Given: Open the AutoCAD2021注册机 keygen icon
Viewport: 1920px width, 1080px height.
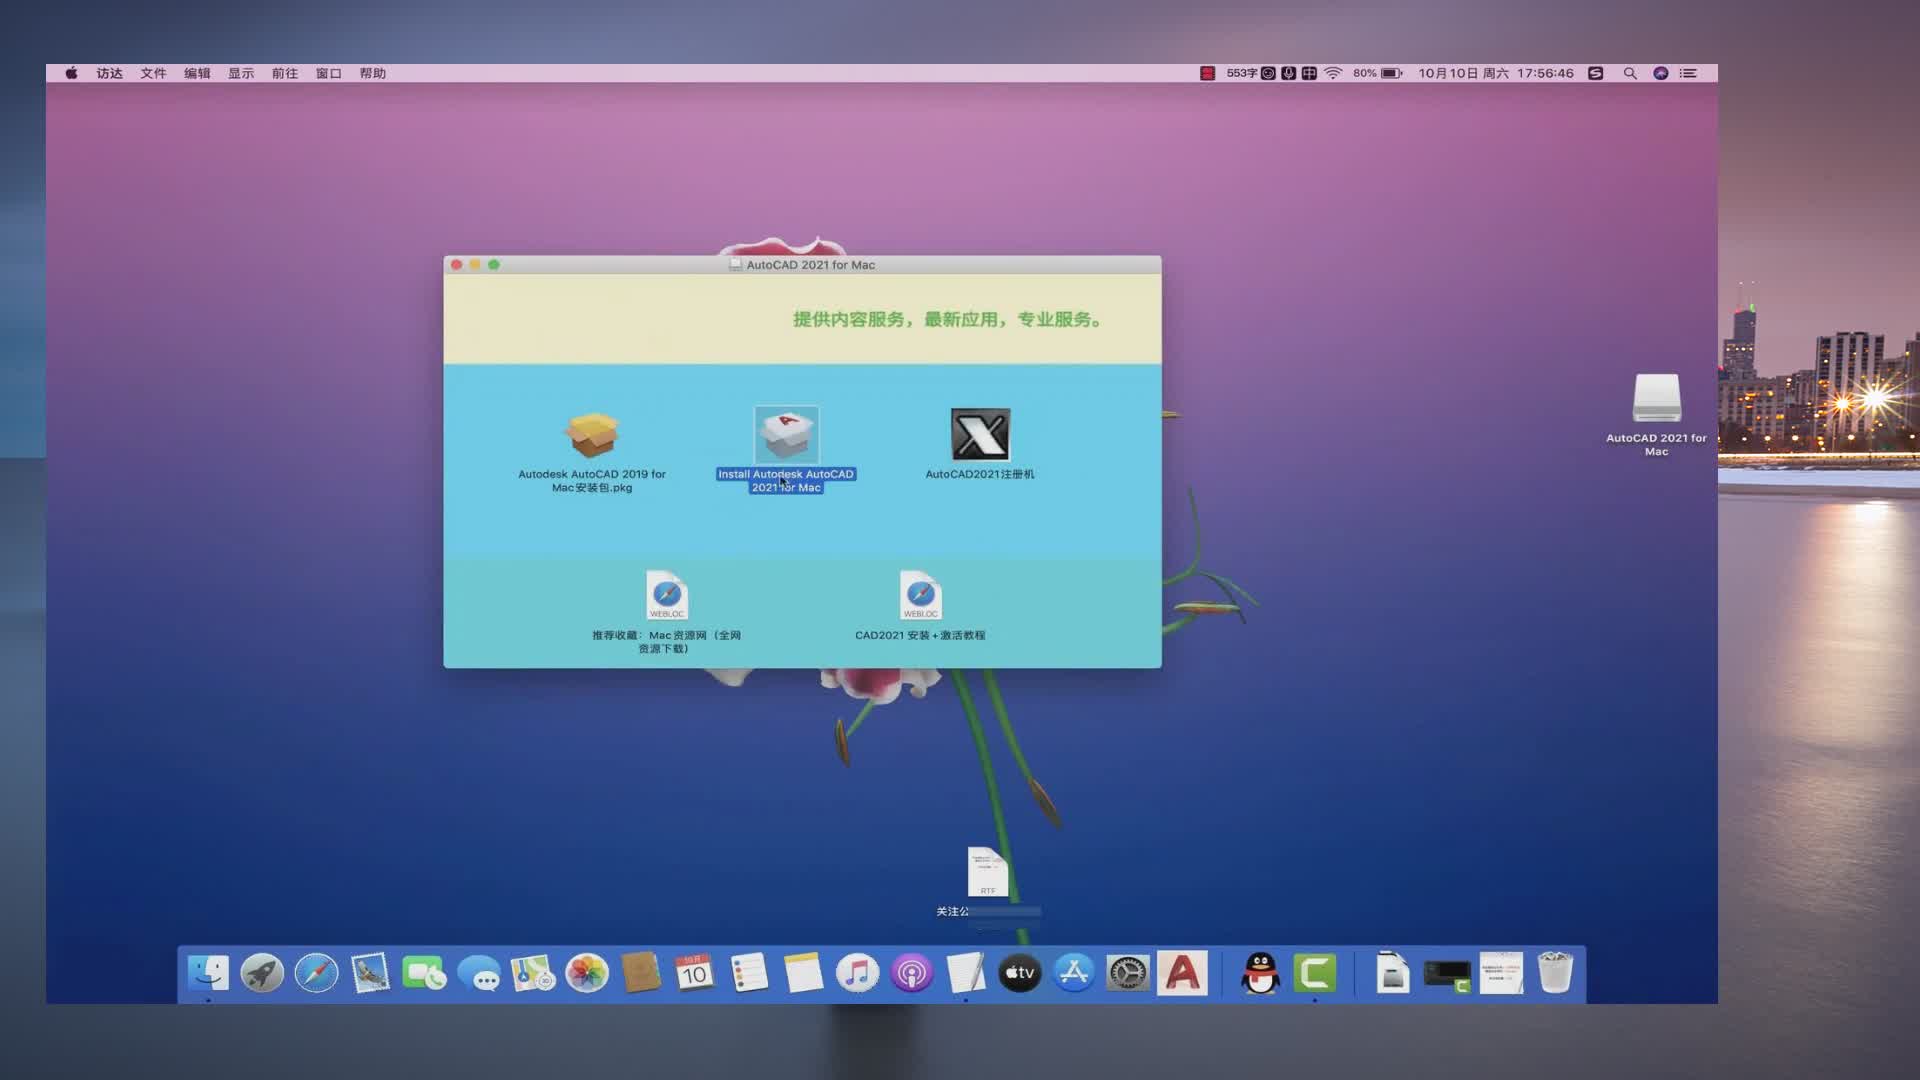Looking at the screenshot, I should click(x=980, y=435).
